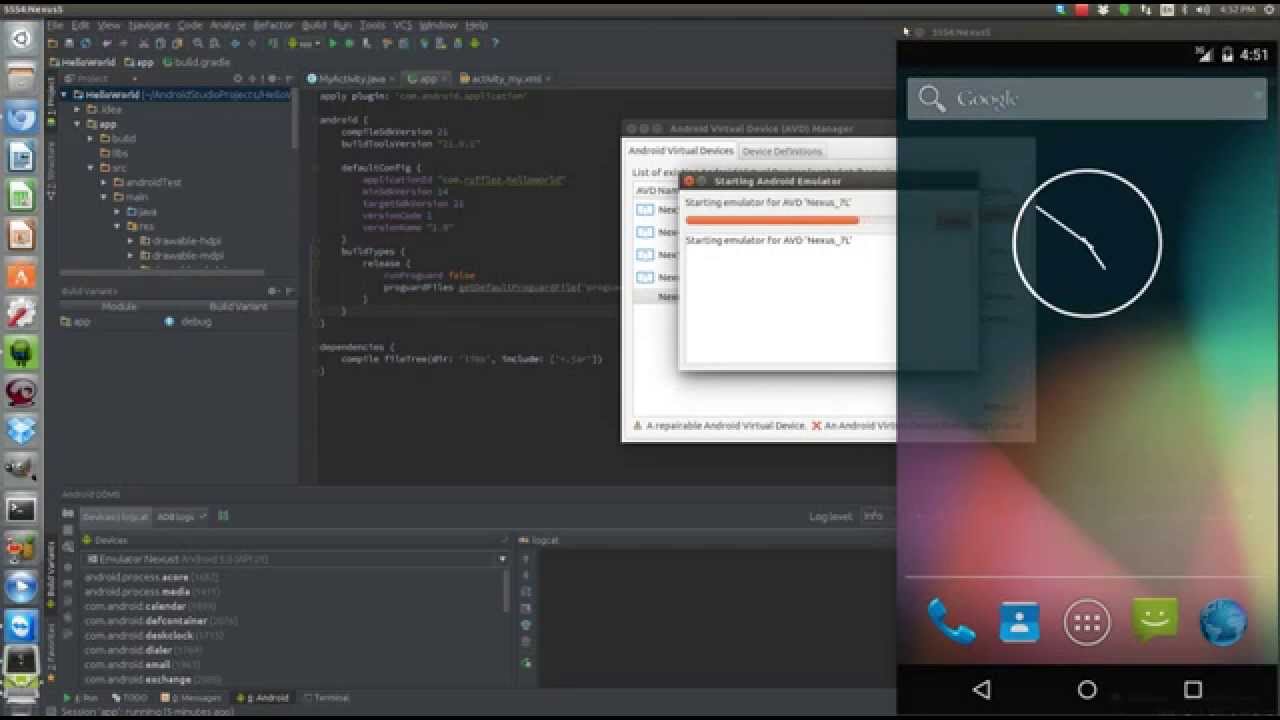
Task: Open the Emulator Nexus5 device dropdown
Action: point(295,559)
